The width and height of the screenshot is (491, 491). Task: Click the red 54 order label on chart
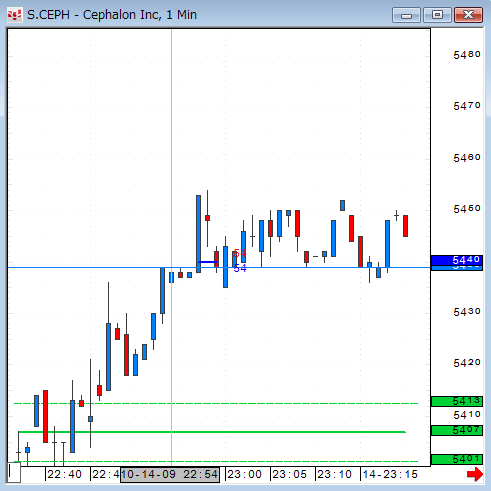coord(240,253)
